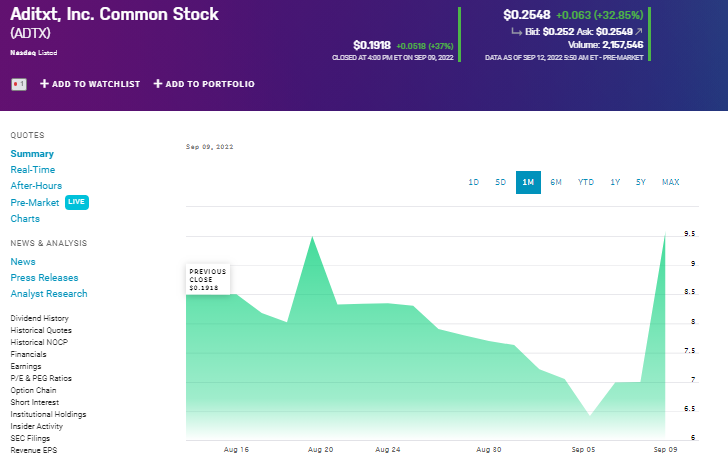The image size is (728, 470).
Task: Click the (ADTX) ticker symbol
Action: [x=30, y=33]
